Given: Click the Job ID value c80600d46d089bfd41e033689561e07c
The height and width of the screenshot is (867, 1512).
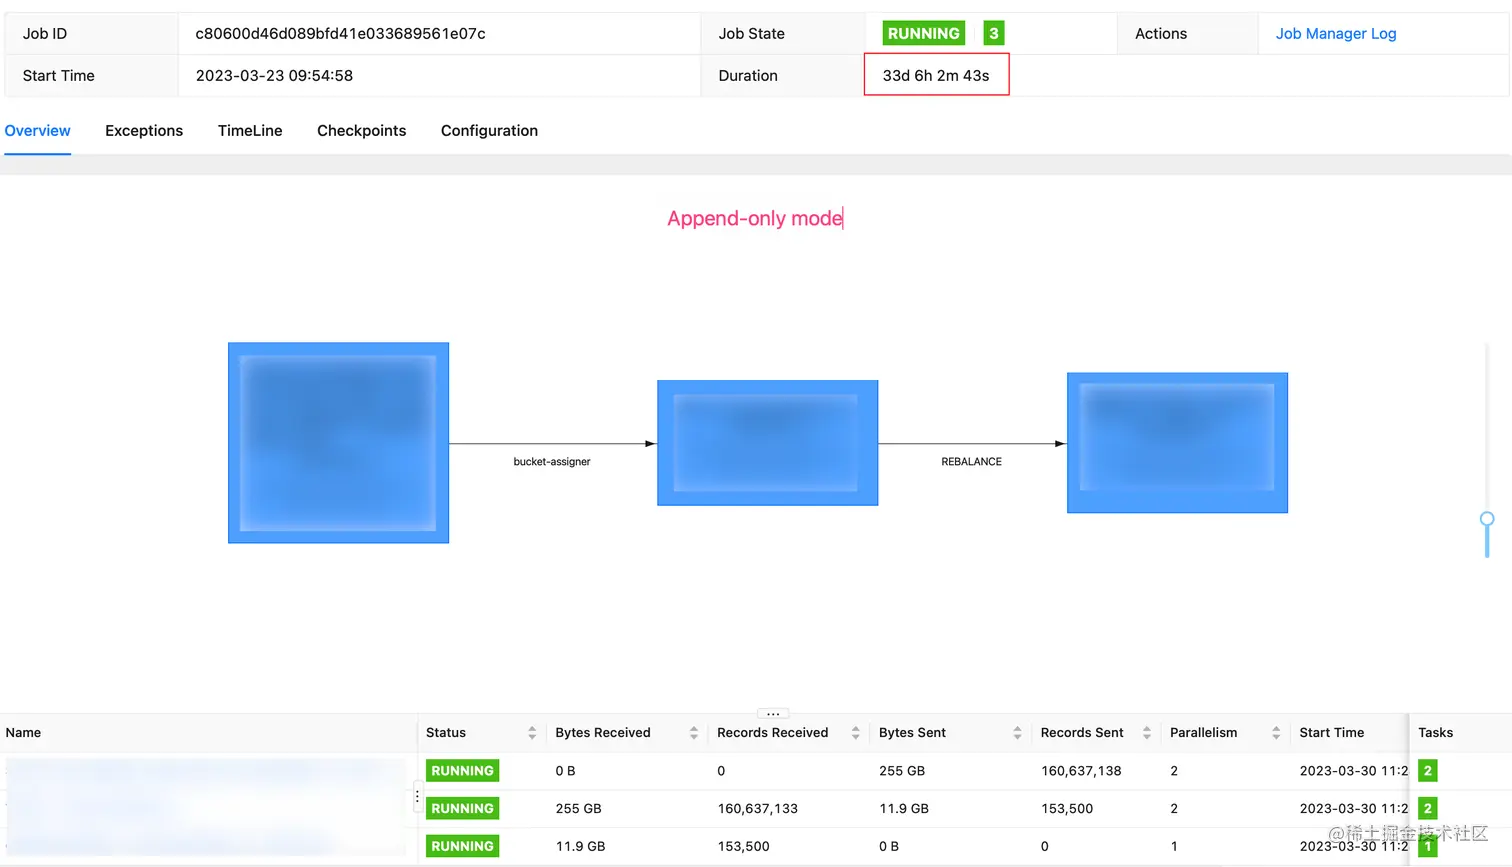Looking at the screenshot, I should 340,34.
